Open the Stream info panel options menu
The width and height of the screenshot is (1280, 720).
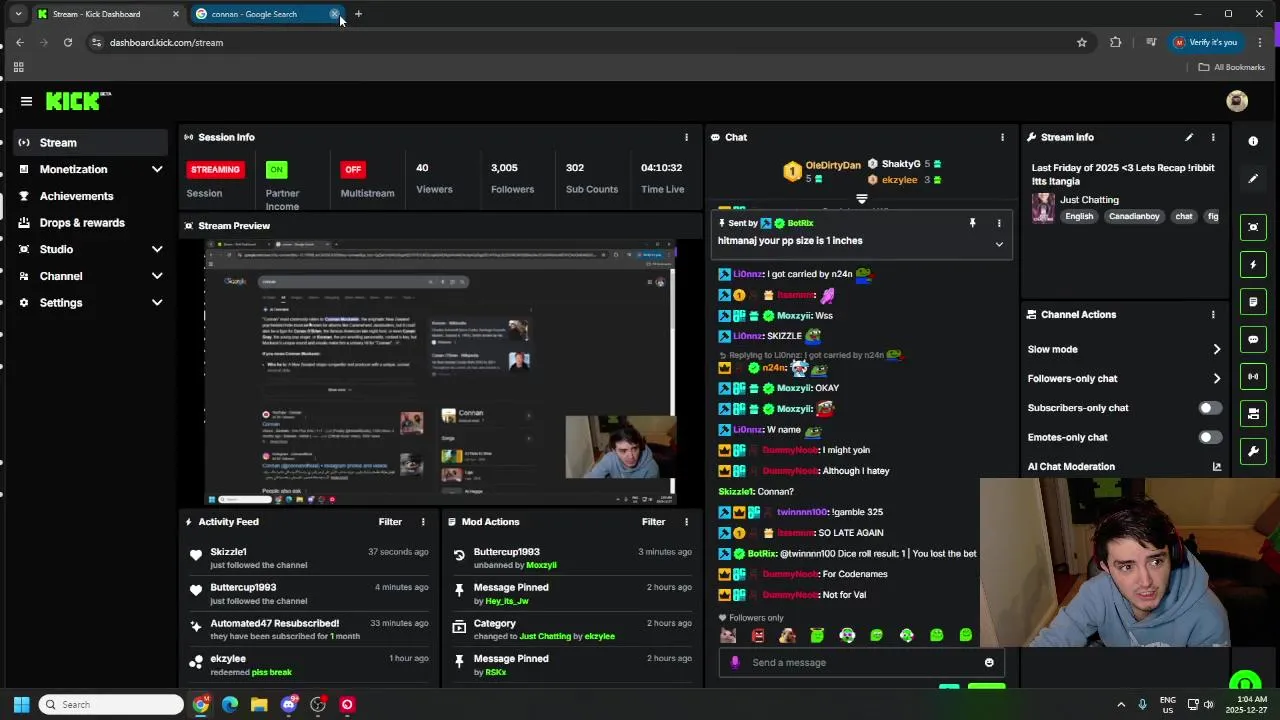pos(1213,137)
